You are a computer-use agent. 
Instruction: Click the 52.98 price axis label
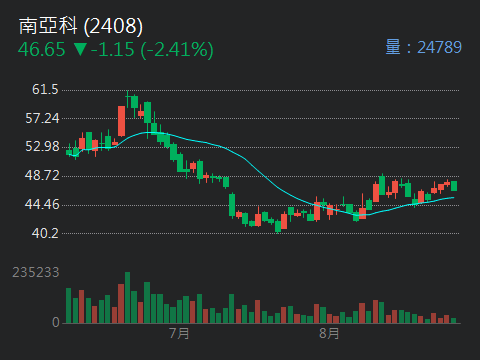pyautogui.click(x=42, y=146)
